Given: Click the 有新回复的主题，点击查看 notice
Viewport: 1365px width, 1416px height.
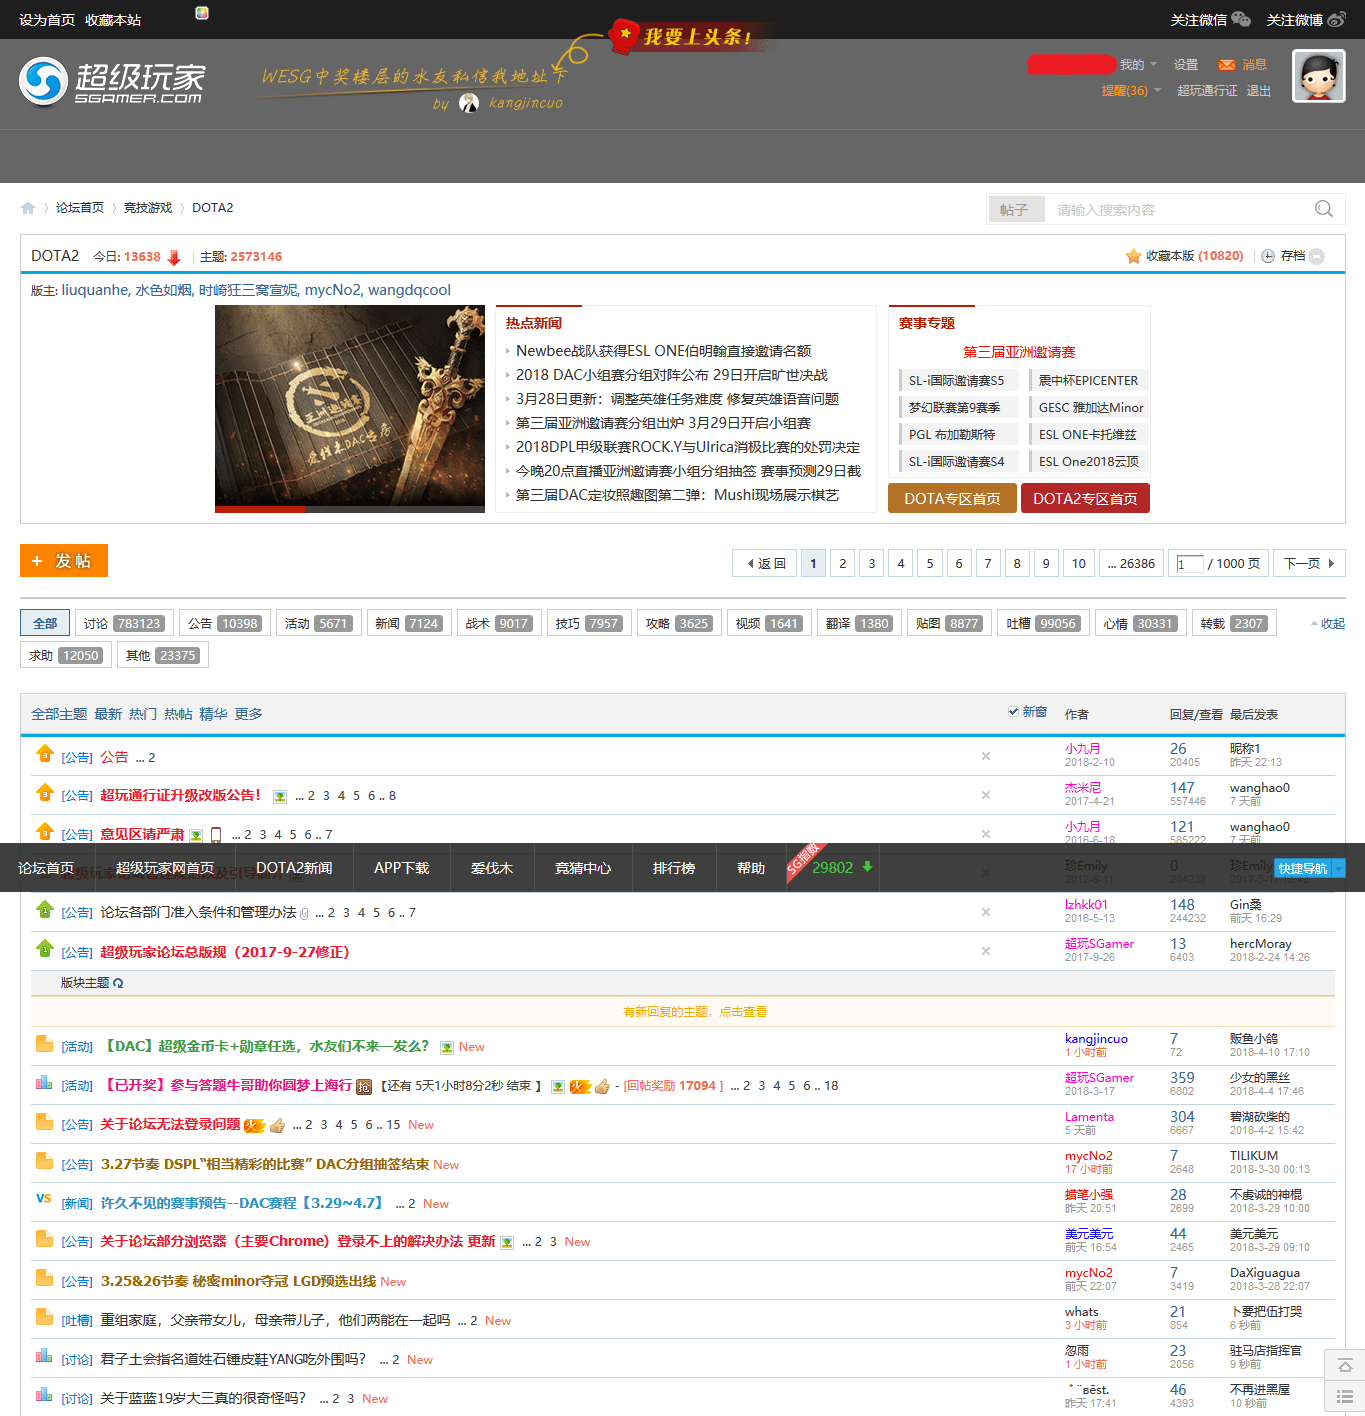Looking at the screenshot, I should click(x=695, y=1012).
